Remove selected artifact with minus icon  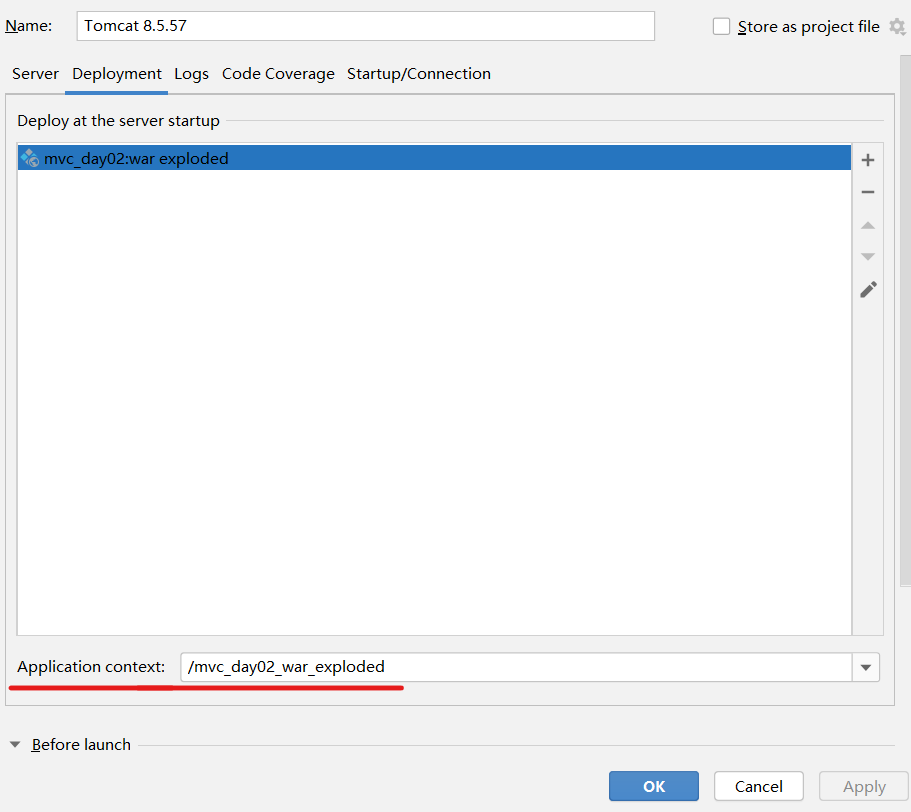(867, 192)
